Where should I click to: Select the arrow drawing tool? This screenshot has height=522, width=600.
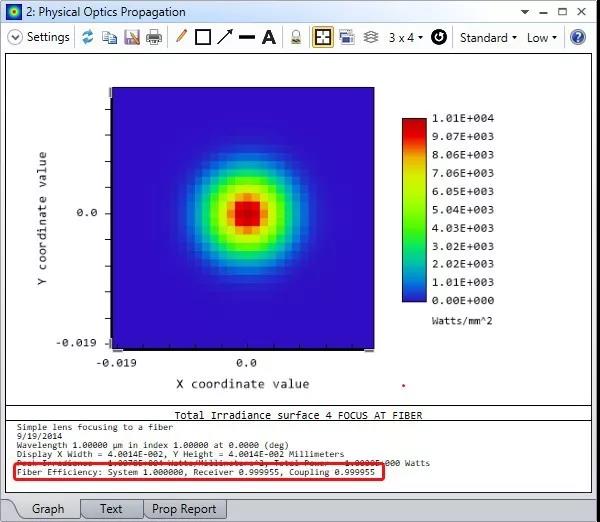click(x=225, y=37)
